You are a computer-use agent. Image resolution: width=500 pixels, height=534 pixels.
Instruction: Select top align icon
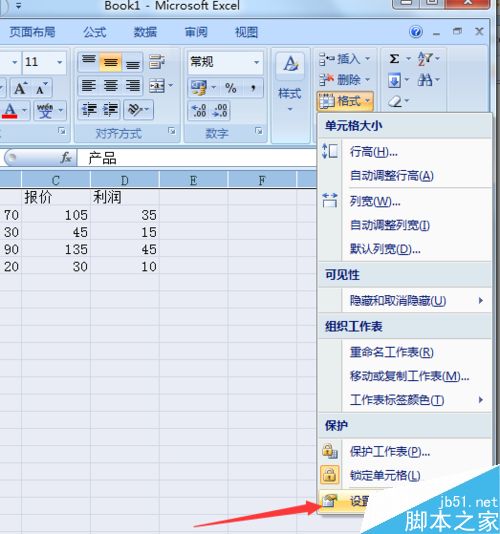coord(89,62)
